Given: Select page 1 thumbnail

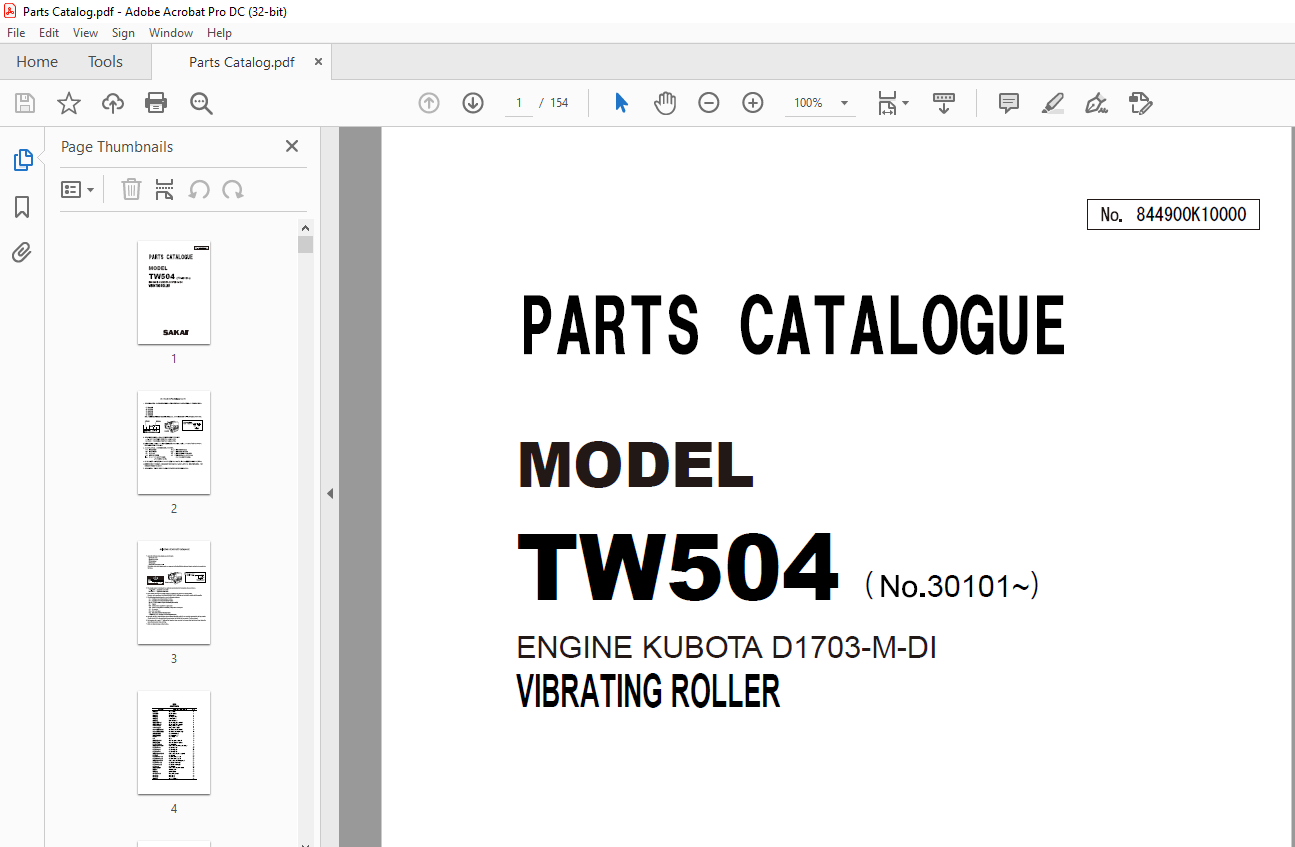Looking at the screenshot, I should pyautogui.click(x=174, y=293).
